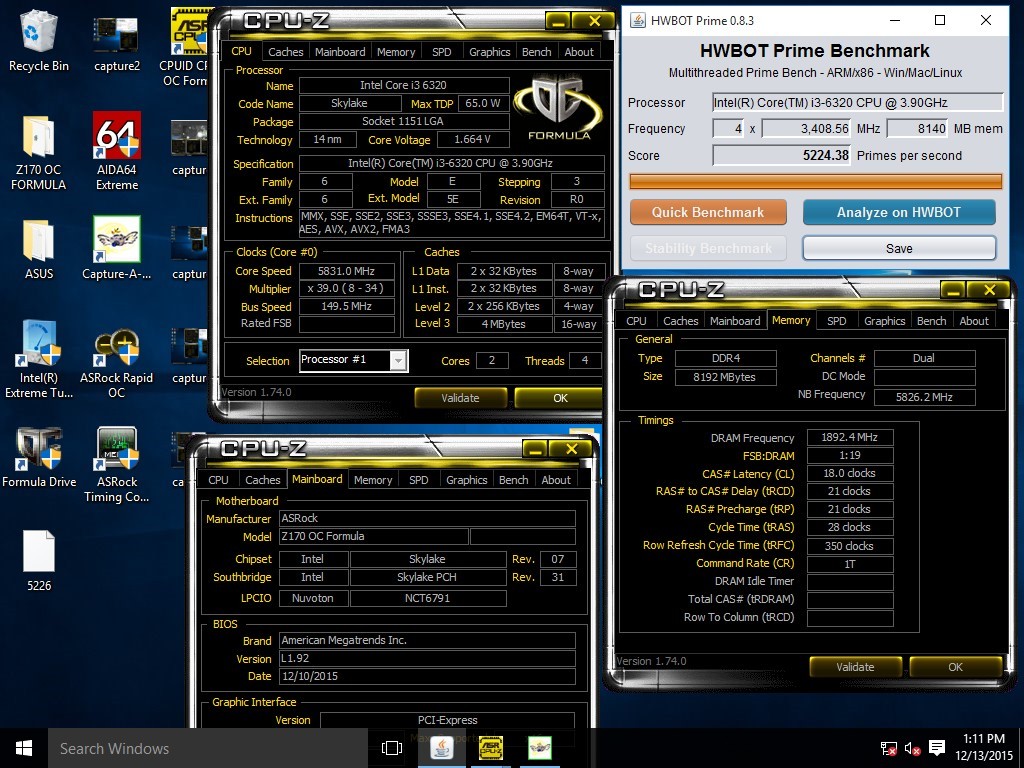This screenshot has height=768, width=1024.
Task: Click the CAS# Latency value 18.0 clocks
Action: point(850,473)
